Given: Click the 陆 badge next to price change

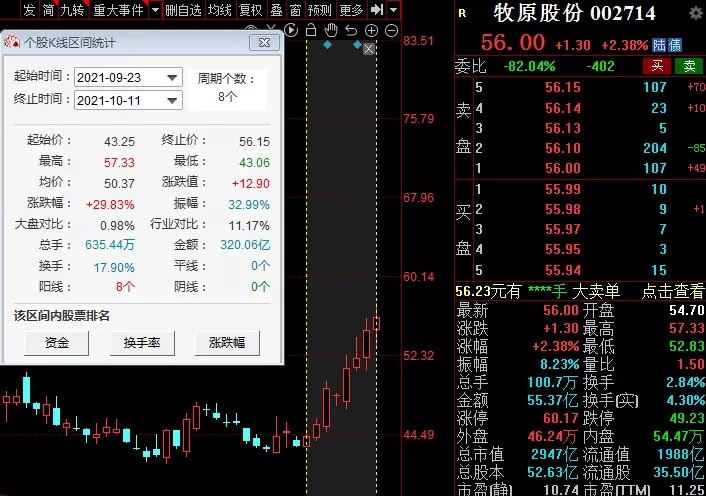Looking at the screenshot, I should coord(659,45).
